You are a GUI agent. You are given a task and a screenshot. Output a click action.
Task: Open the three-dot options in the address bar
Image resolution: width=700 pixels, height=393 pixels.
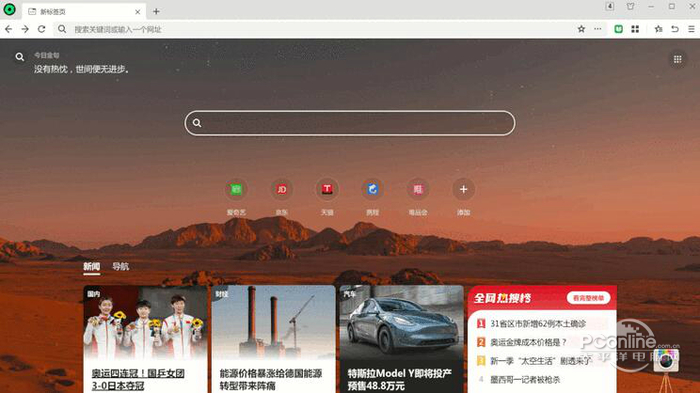(x=598, y=29)
